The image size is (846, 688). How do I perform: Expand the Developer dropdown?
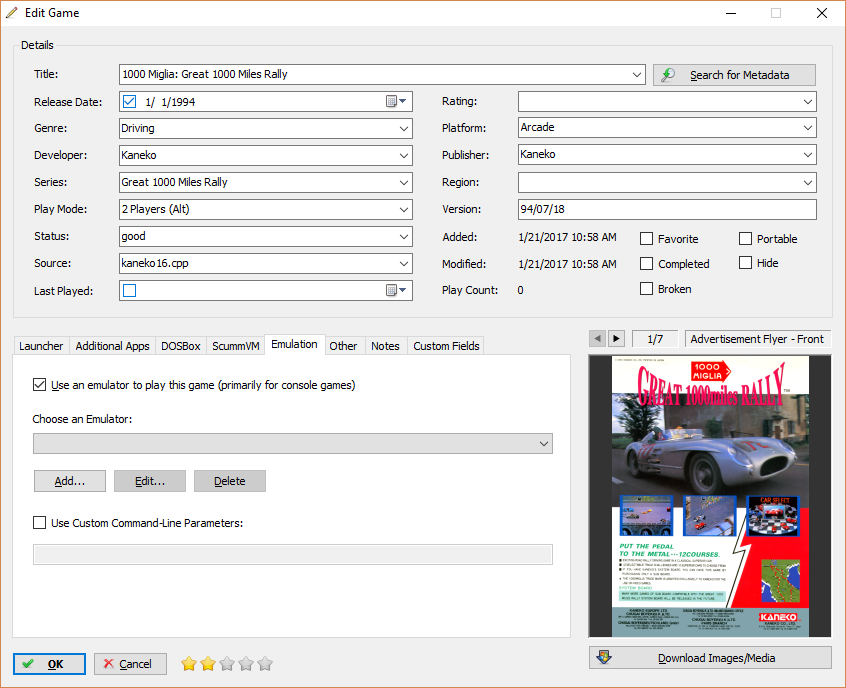point(404,155)
